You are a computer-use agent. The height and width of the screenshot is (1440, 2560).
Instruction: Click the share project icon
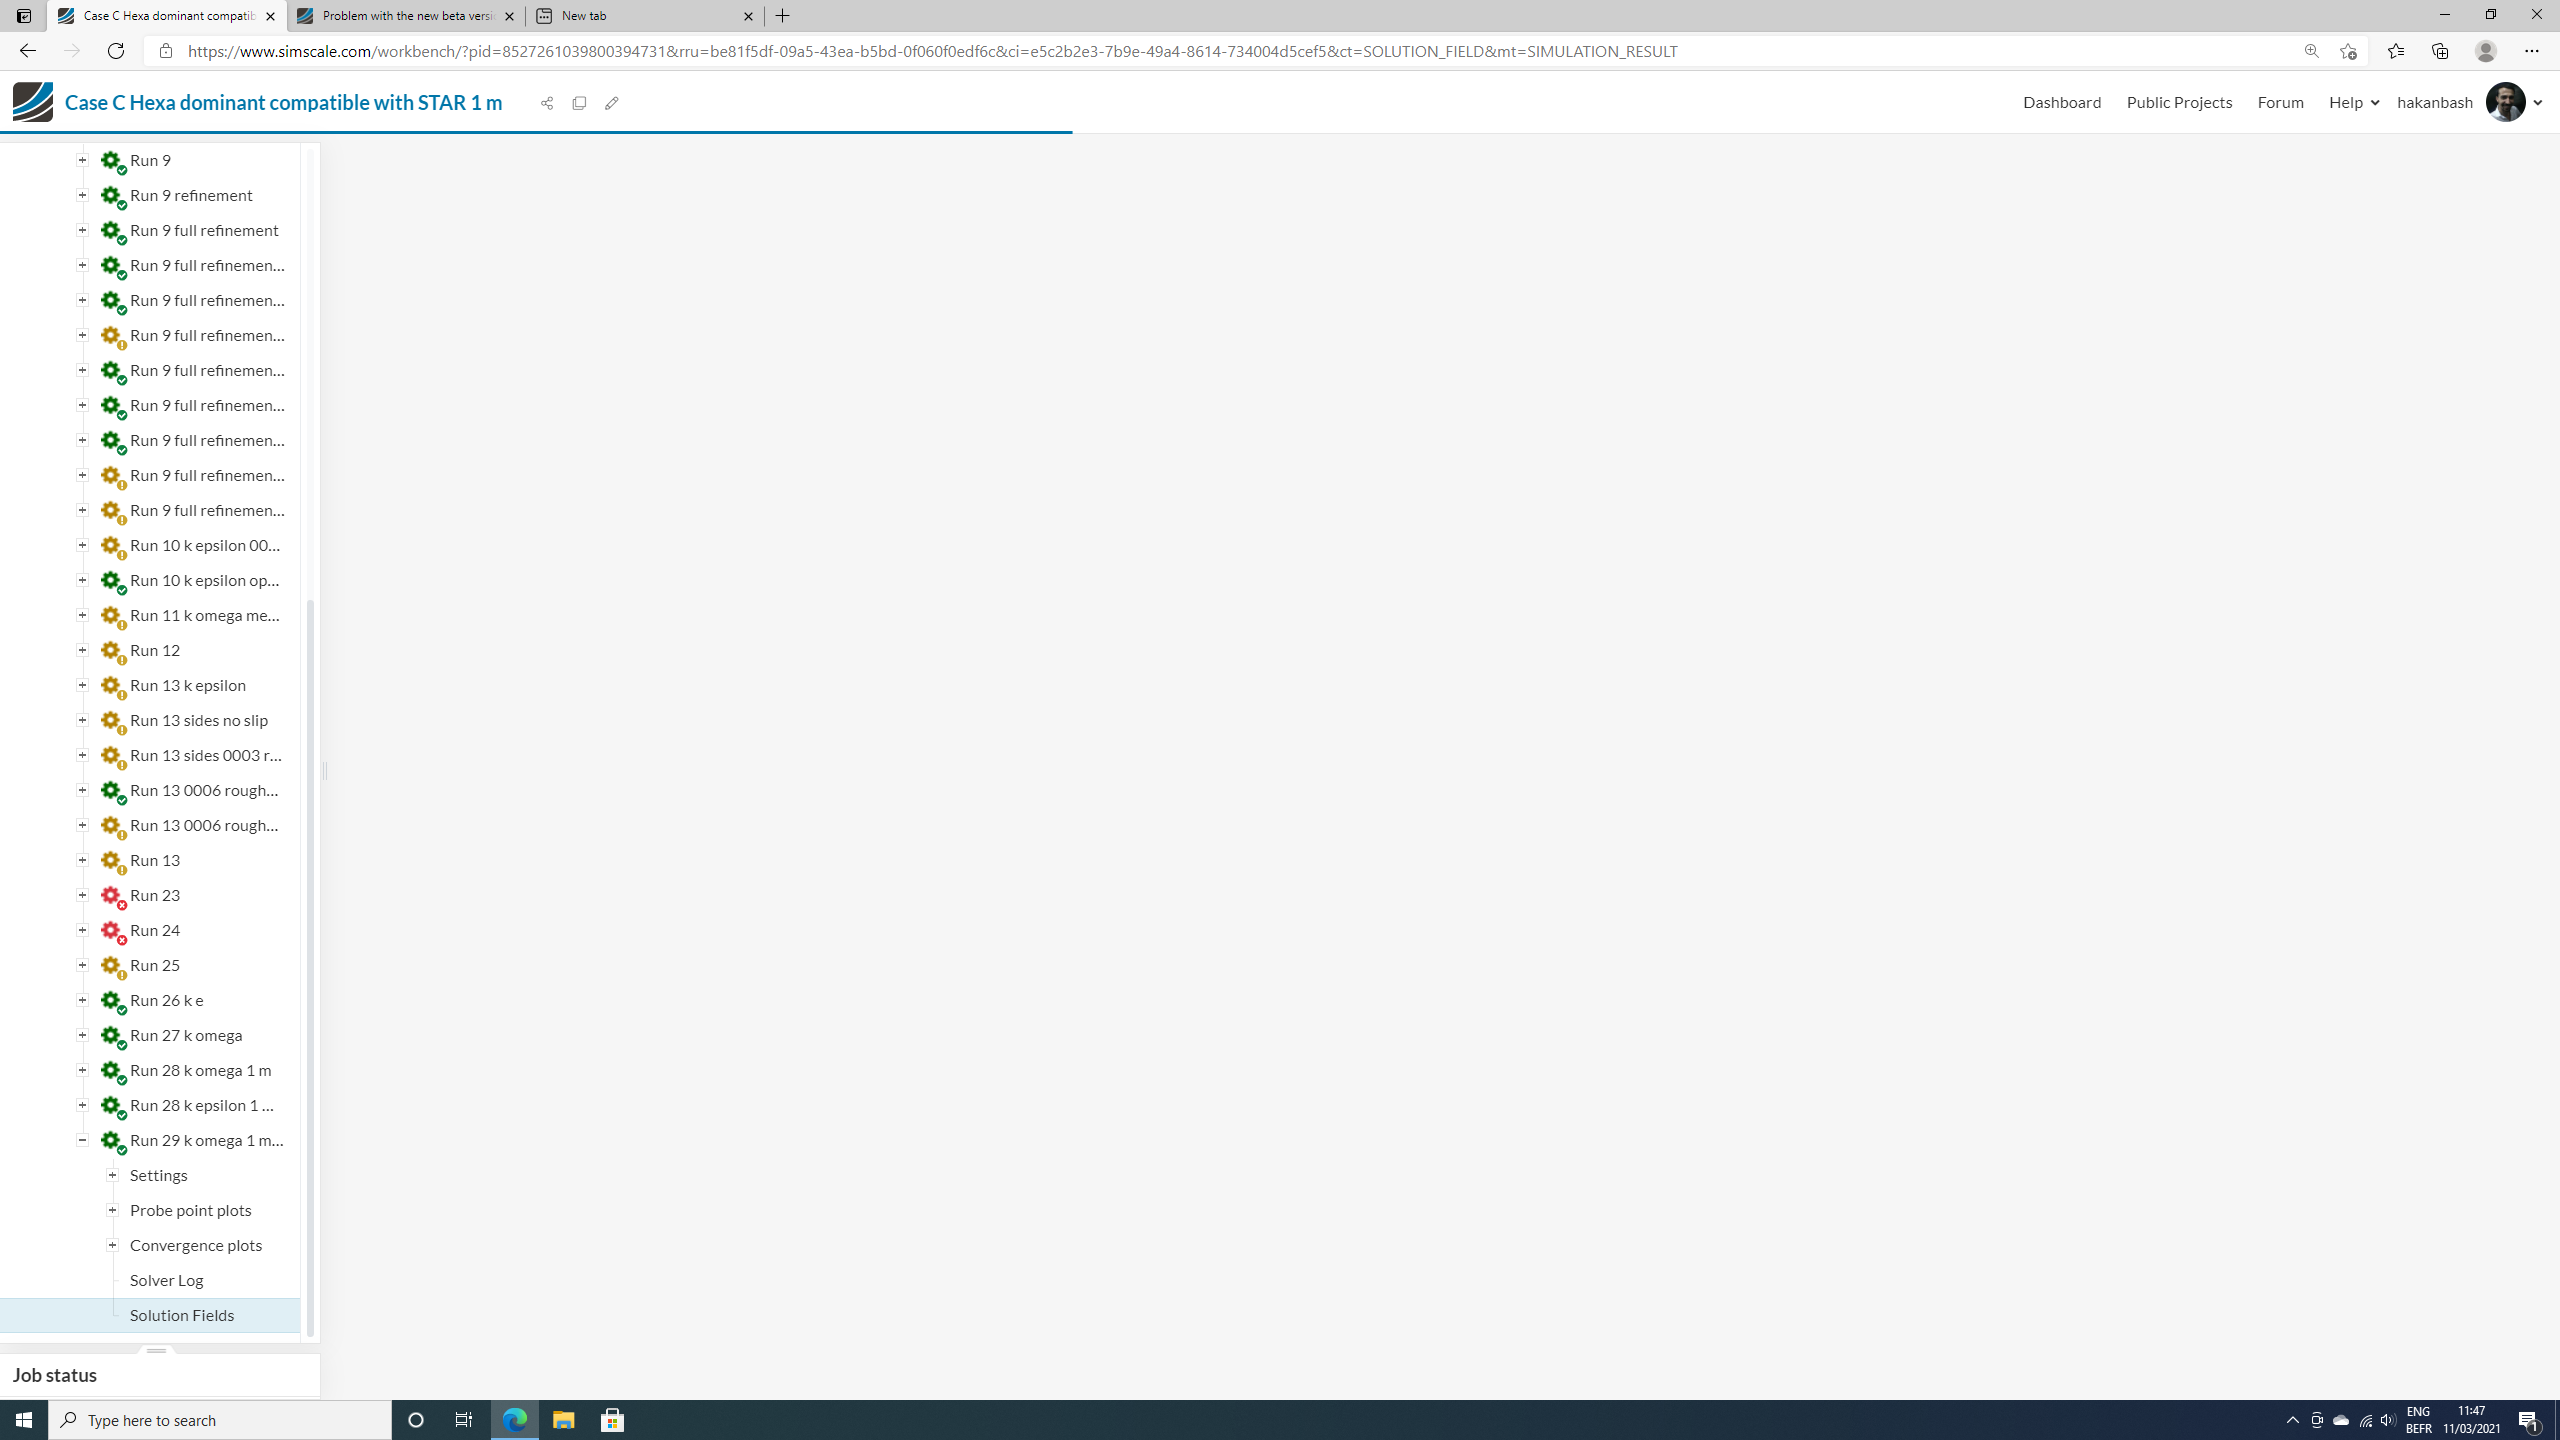click(x=547, y=103)
